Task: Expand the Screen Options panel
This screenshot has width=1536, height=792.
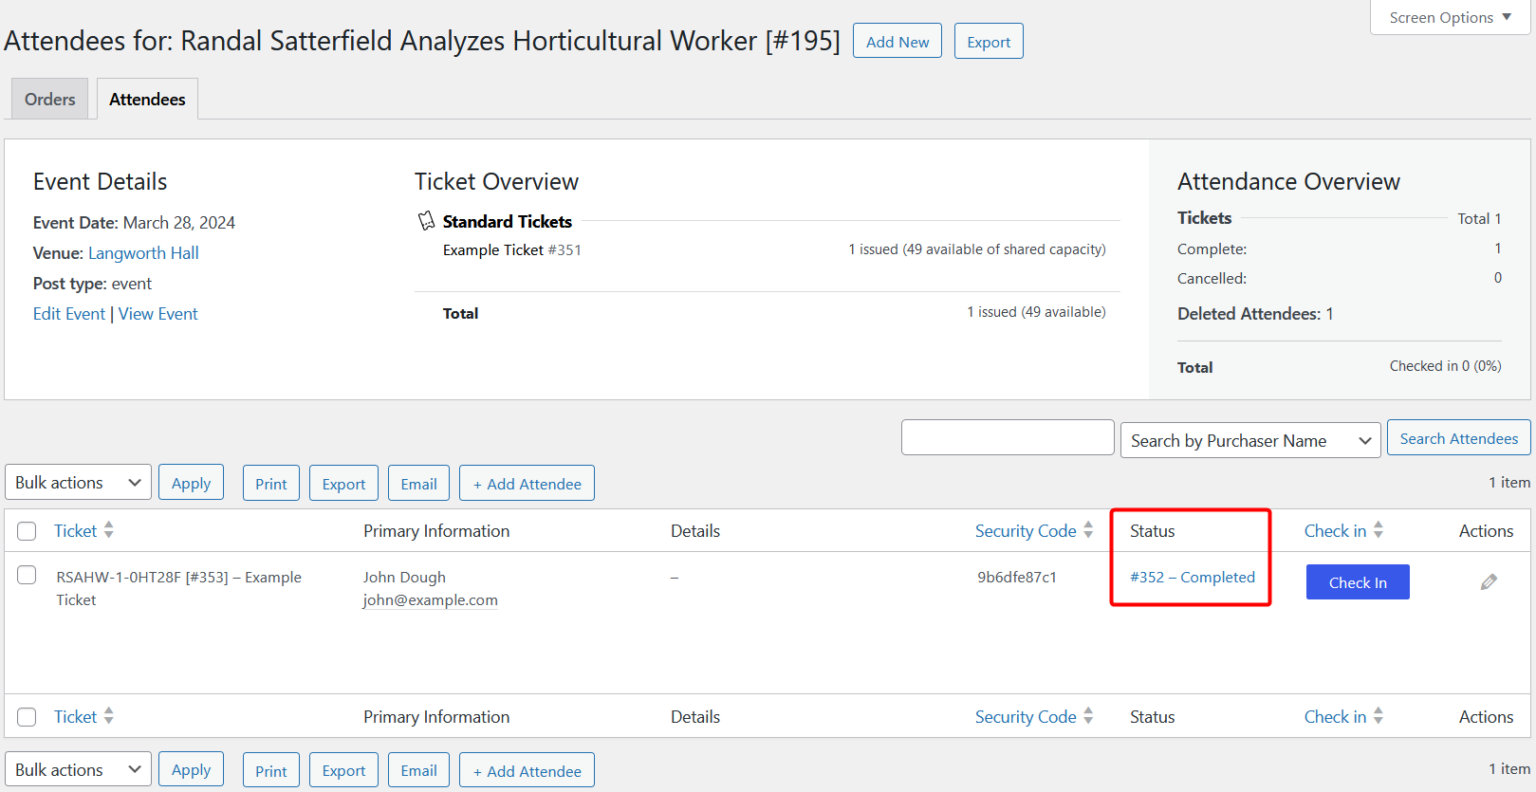Action: point(1448,17)
